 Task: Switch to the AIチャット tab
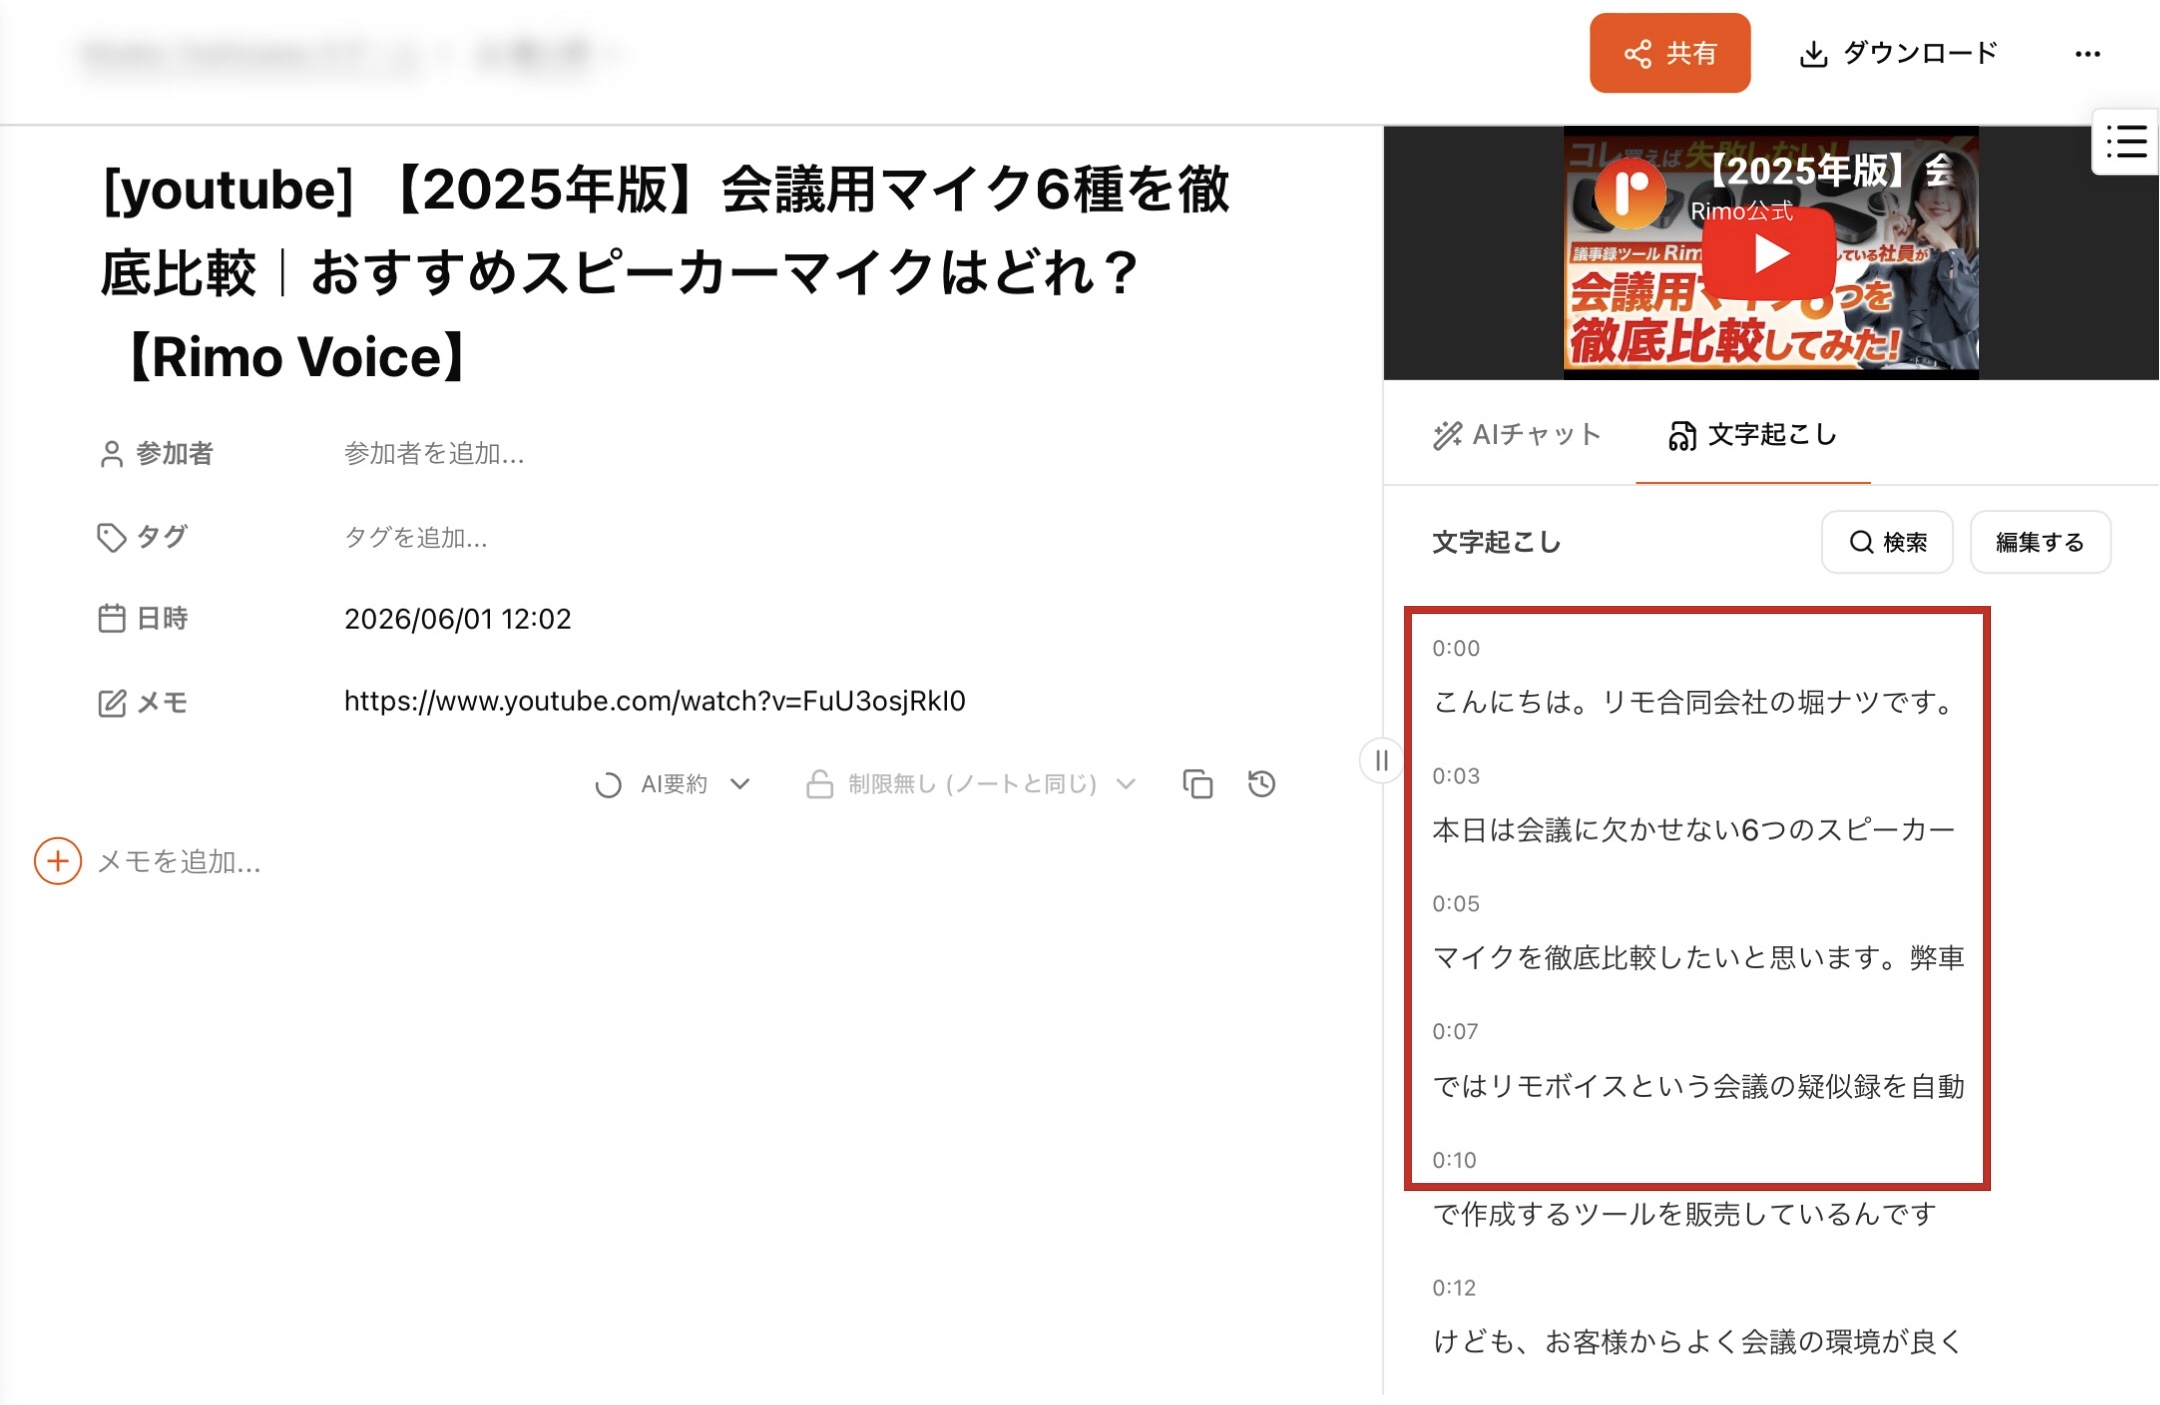1516,435
